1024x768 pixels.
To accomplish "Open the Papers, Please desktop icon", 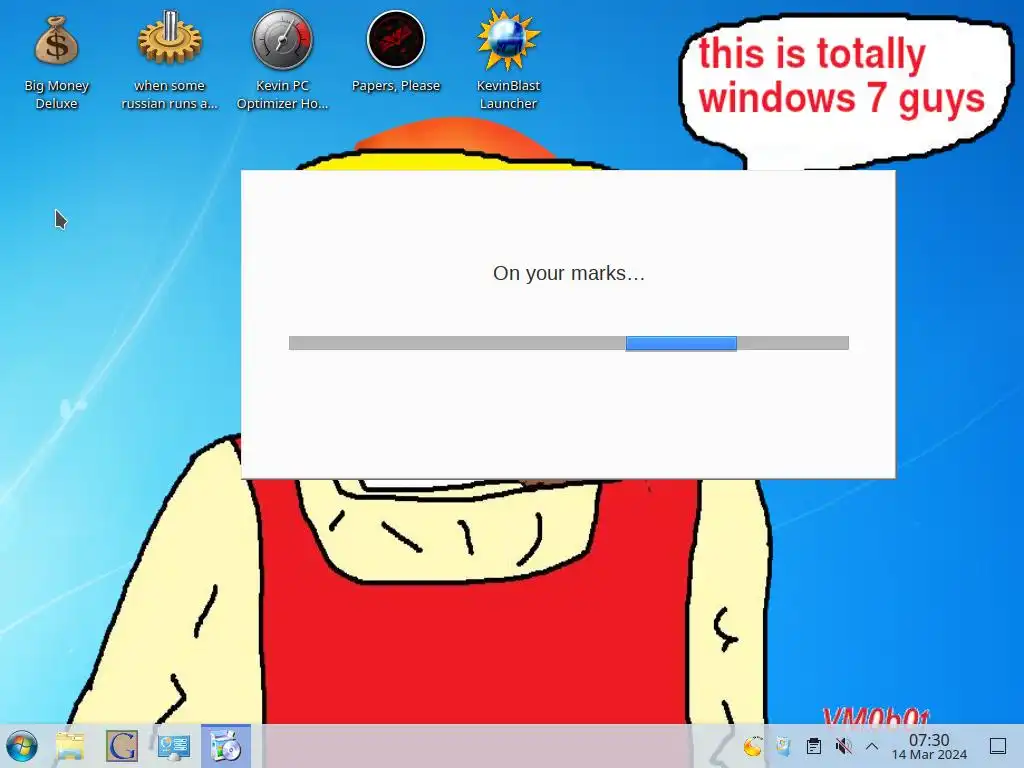I will pos(396,52).
